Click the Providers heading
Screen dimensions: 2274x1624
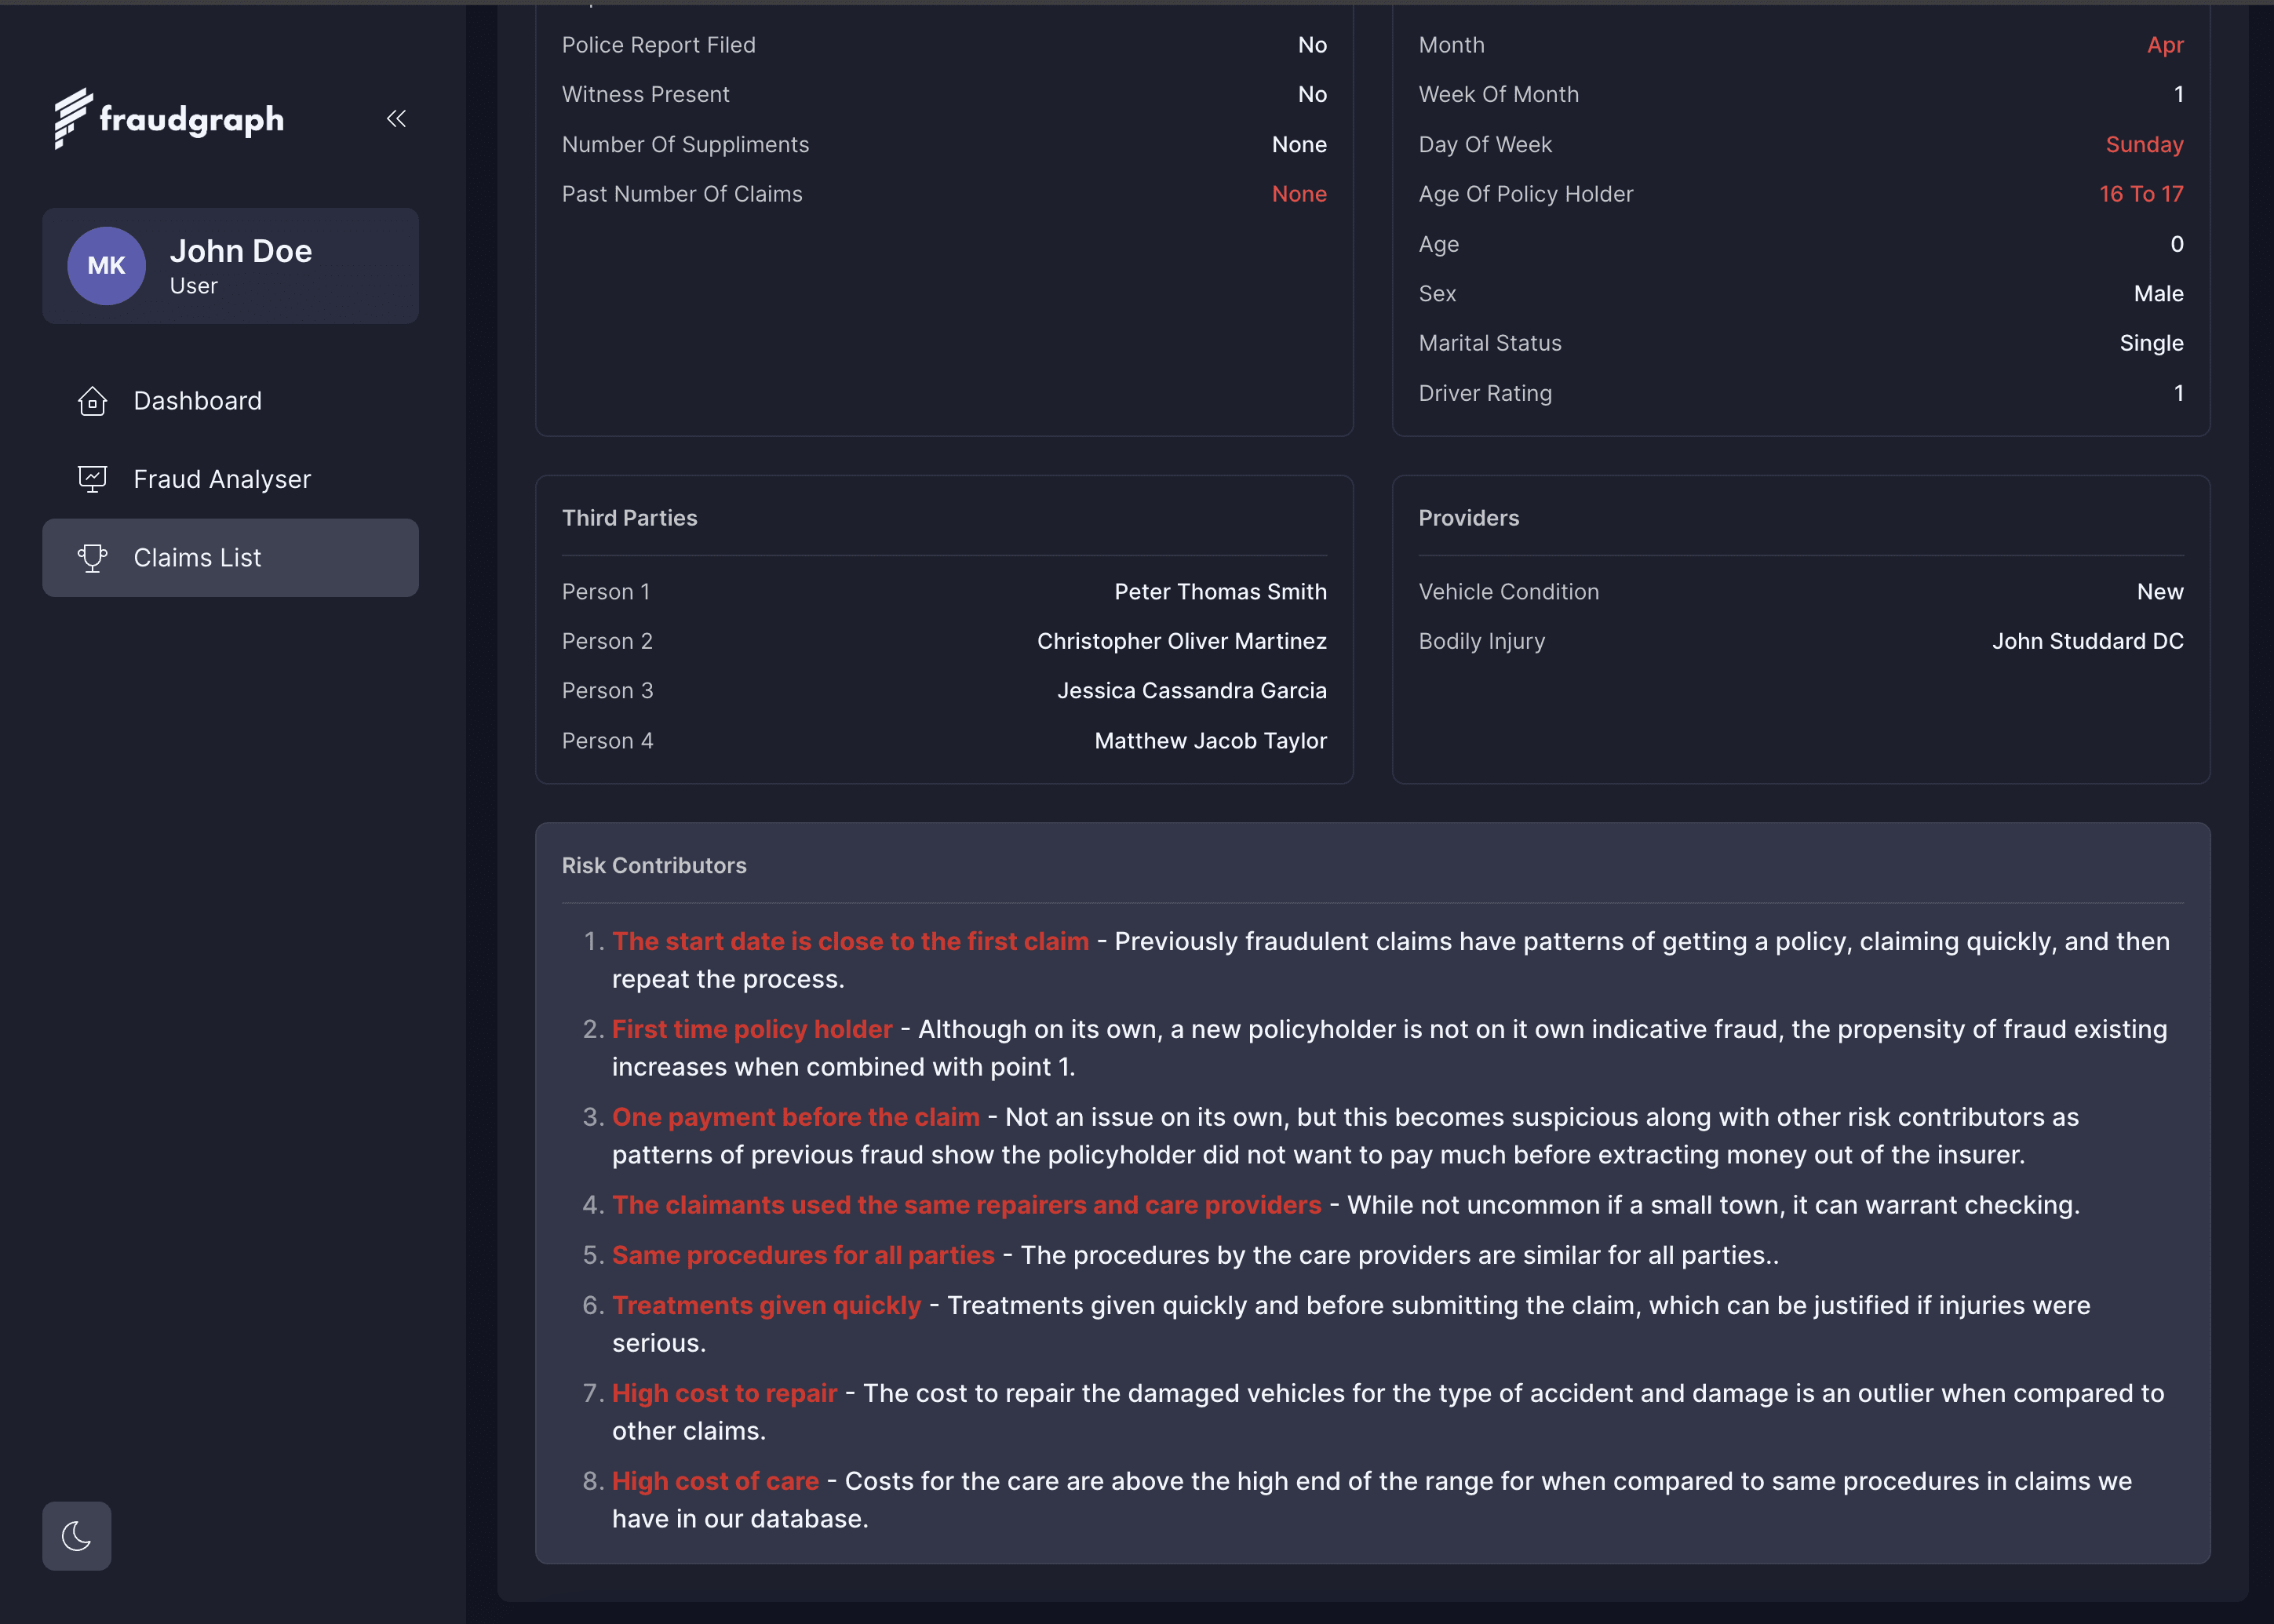pyautogui.click(x=1469, y=518)
